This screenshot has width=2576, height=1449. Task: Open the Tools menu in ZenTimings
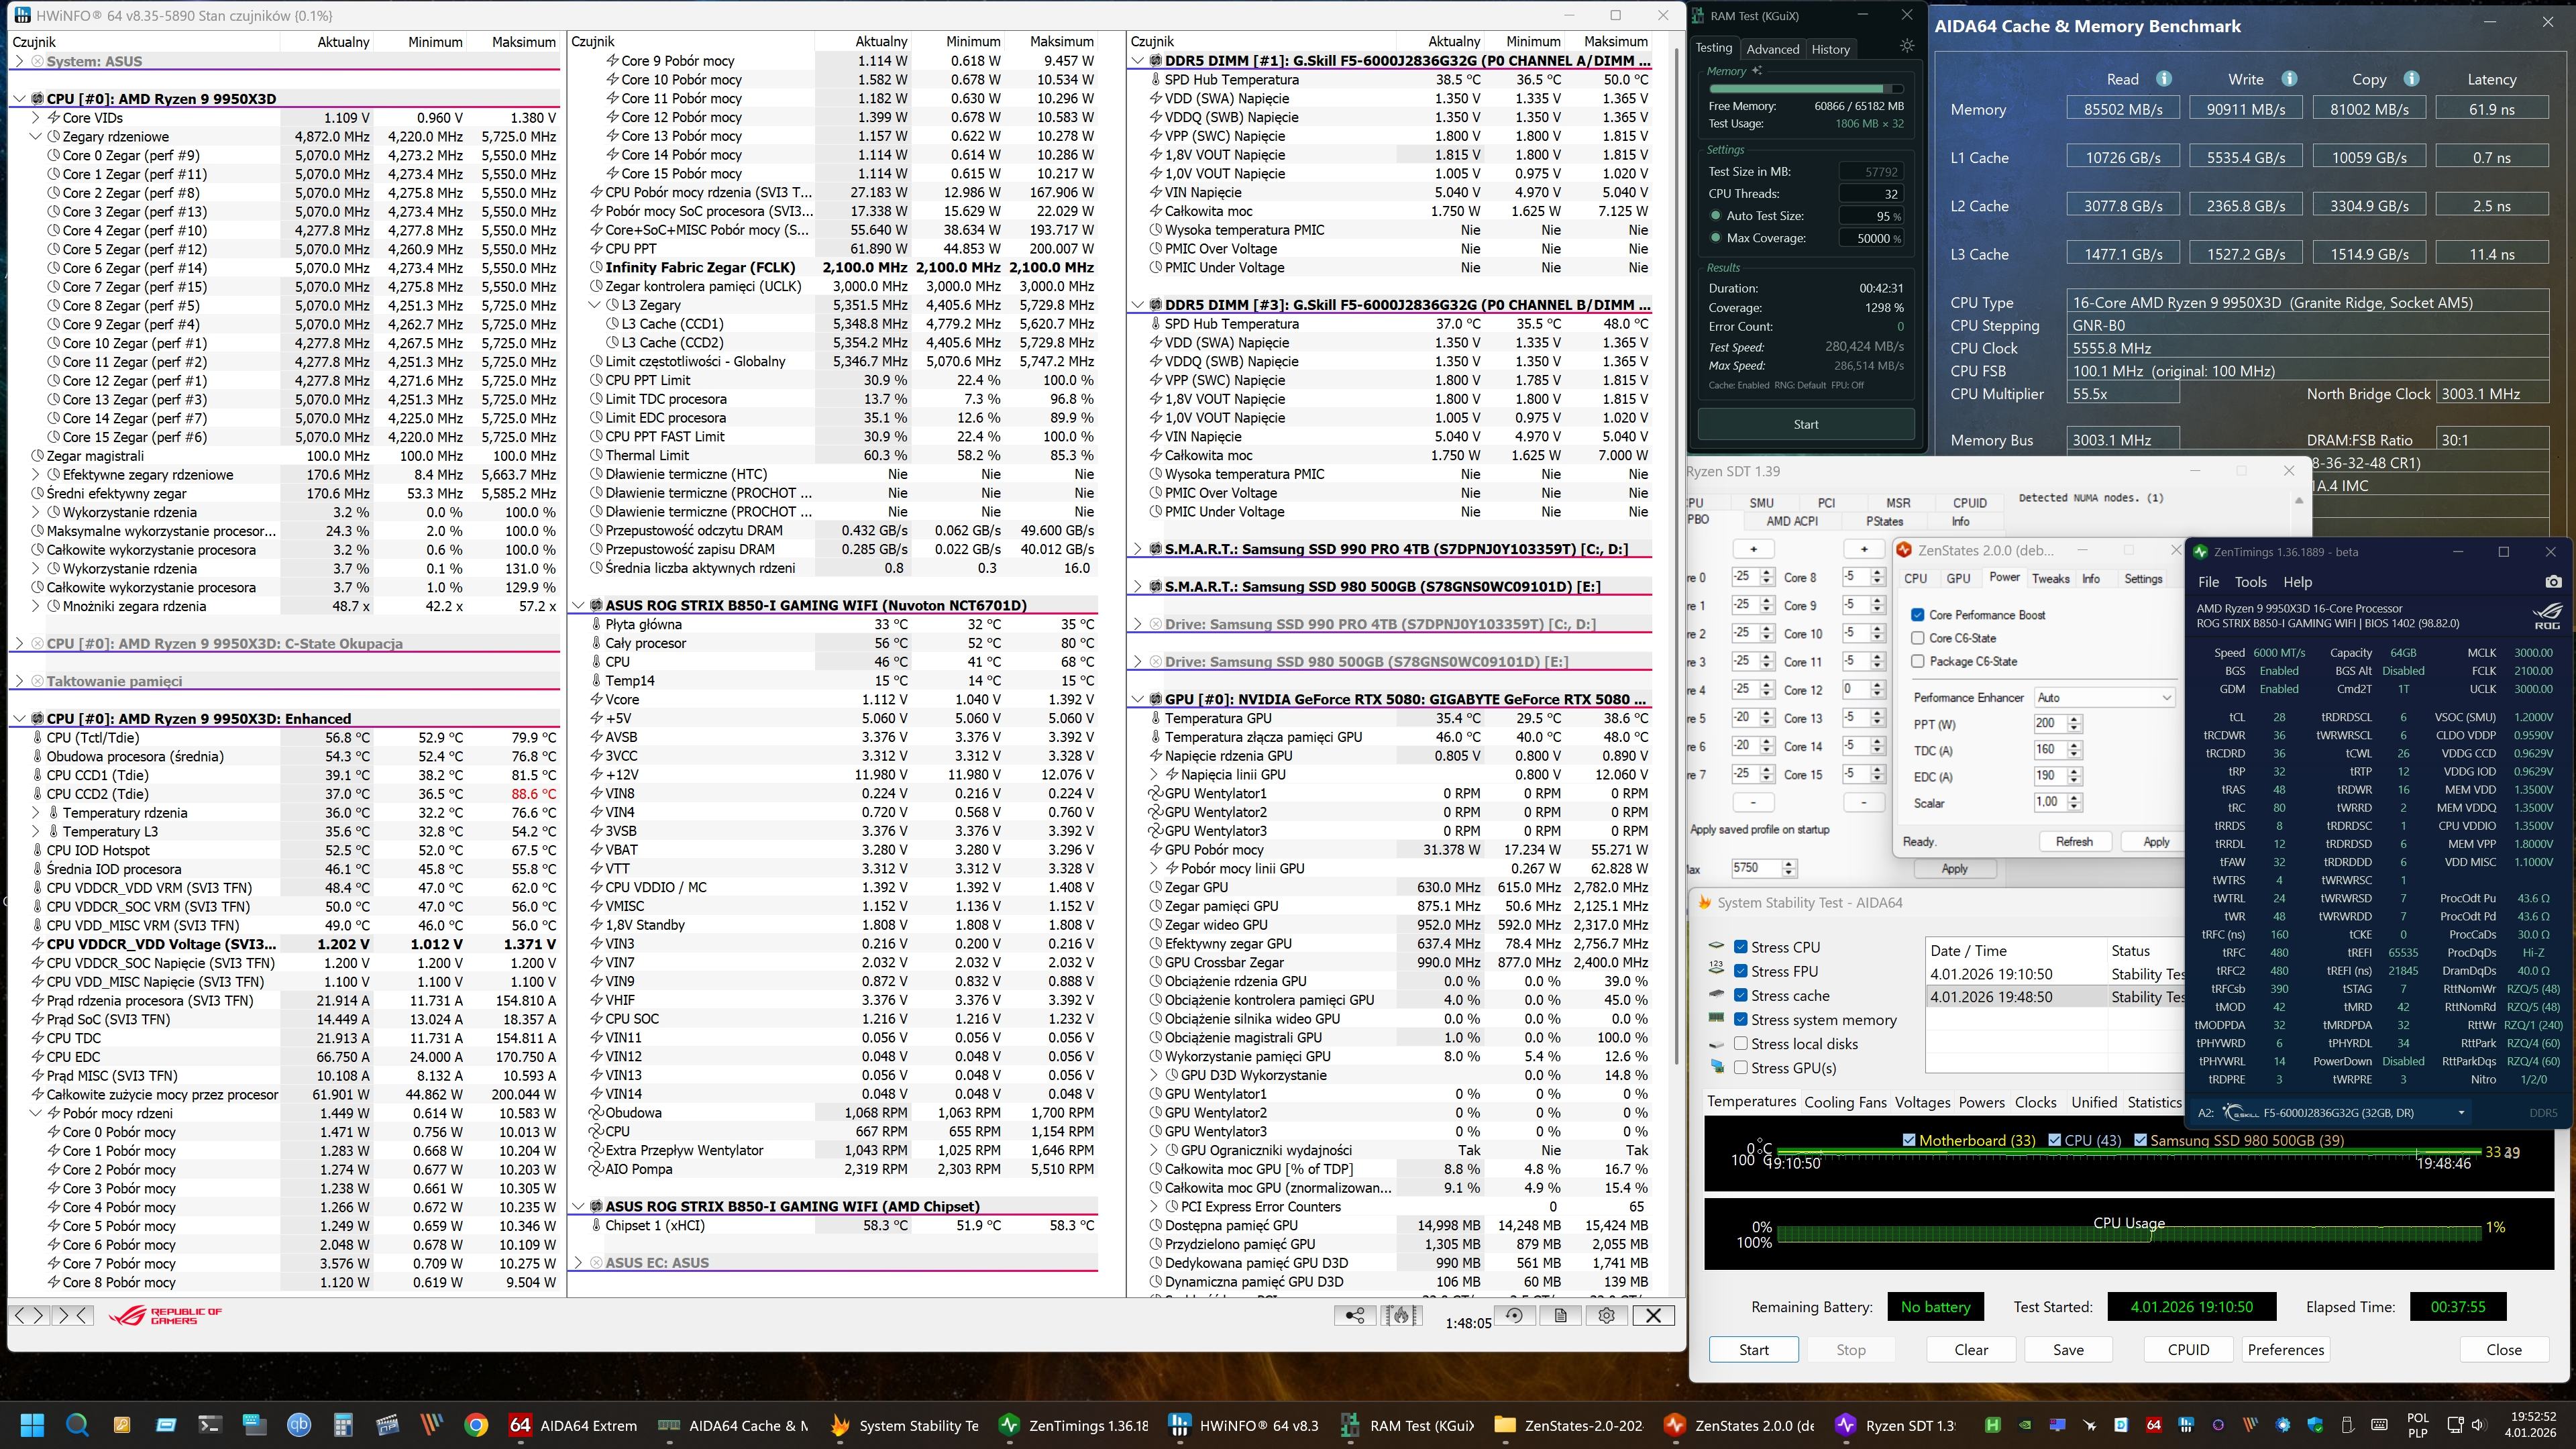(x=2250, y=582)
